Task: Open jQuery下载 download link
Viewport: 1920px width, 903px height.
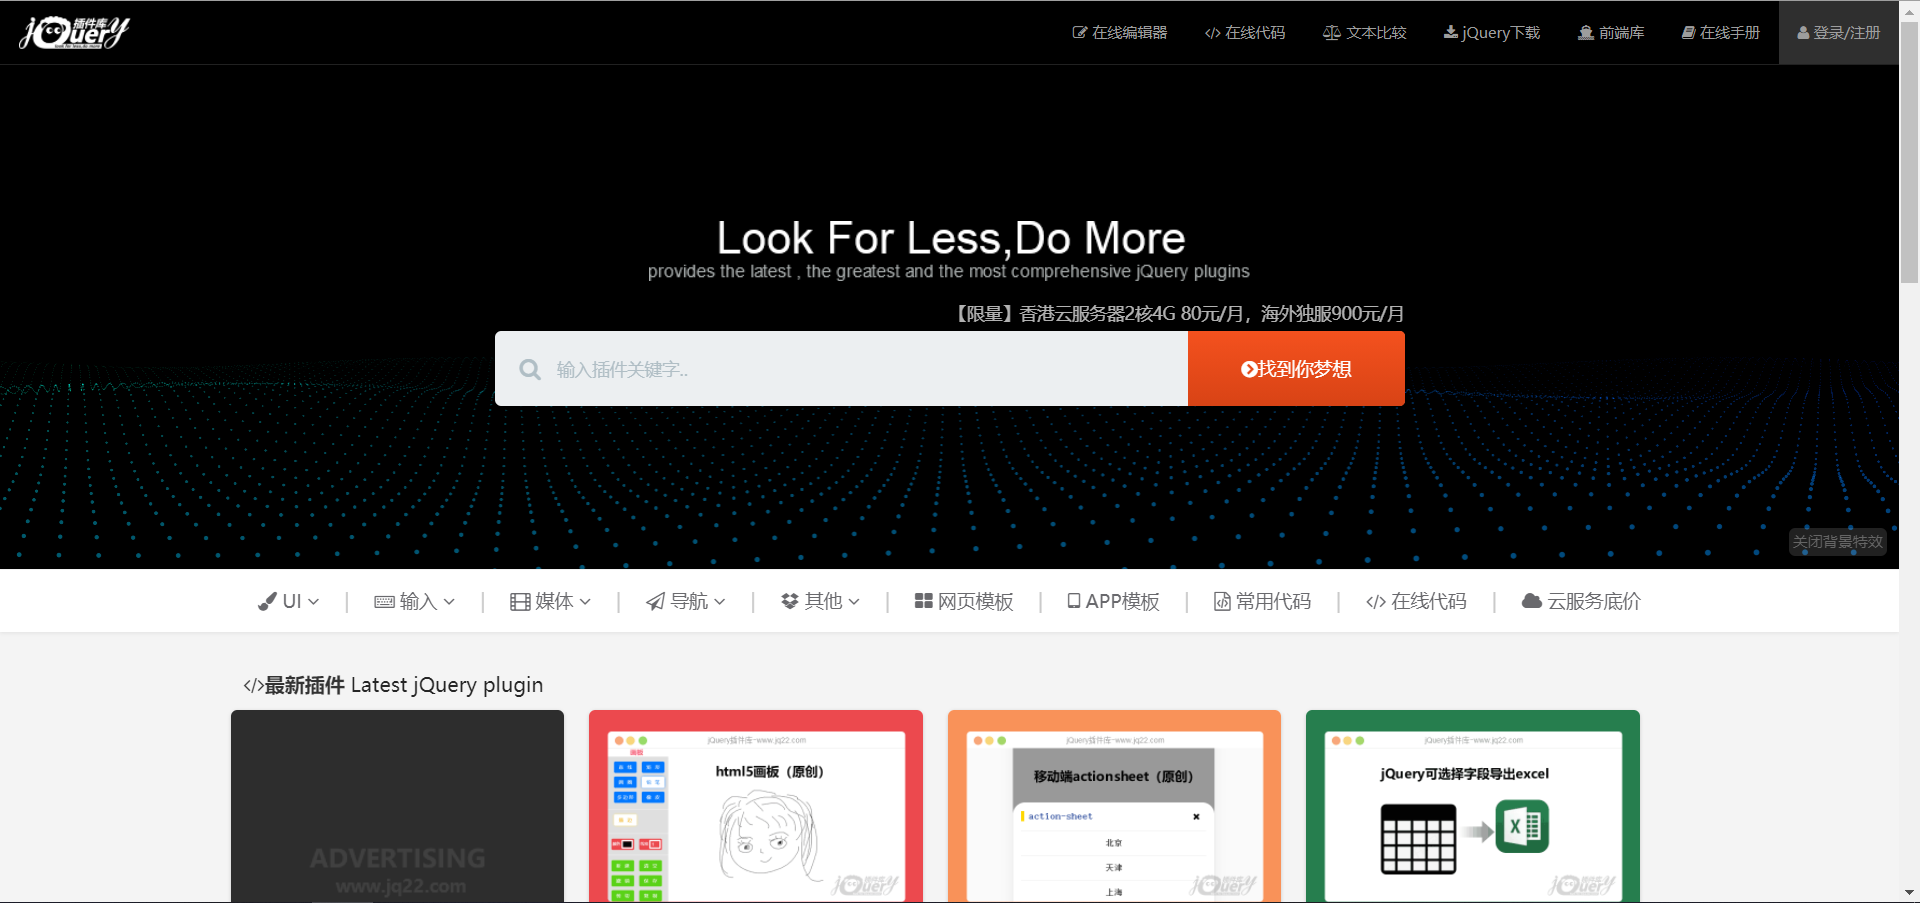Action: click(x=1492, y=33)
